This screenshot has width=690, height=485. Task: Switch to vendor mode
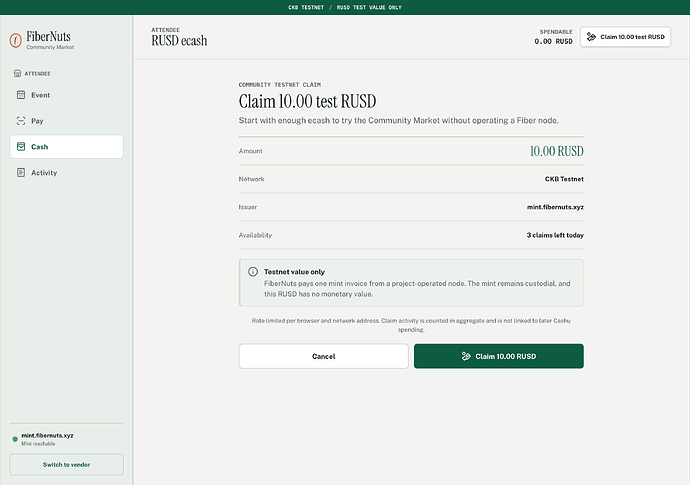[x=66, y=464]
